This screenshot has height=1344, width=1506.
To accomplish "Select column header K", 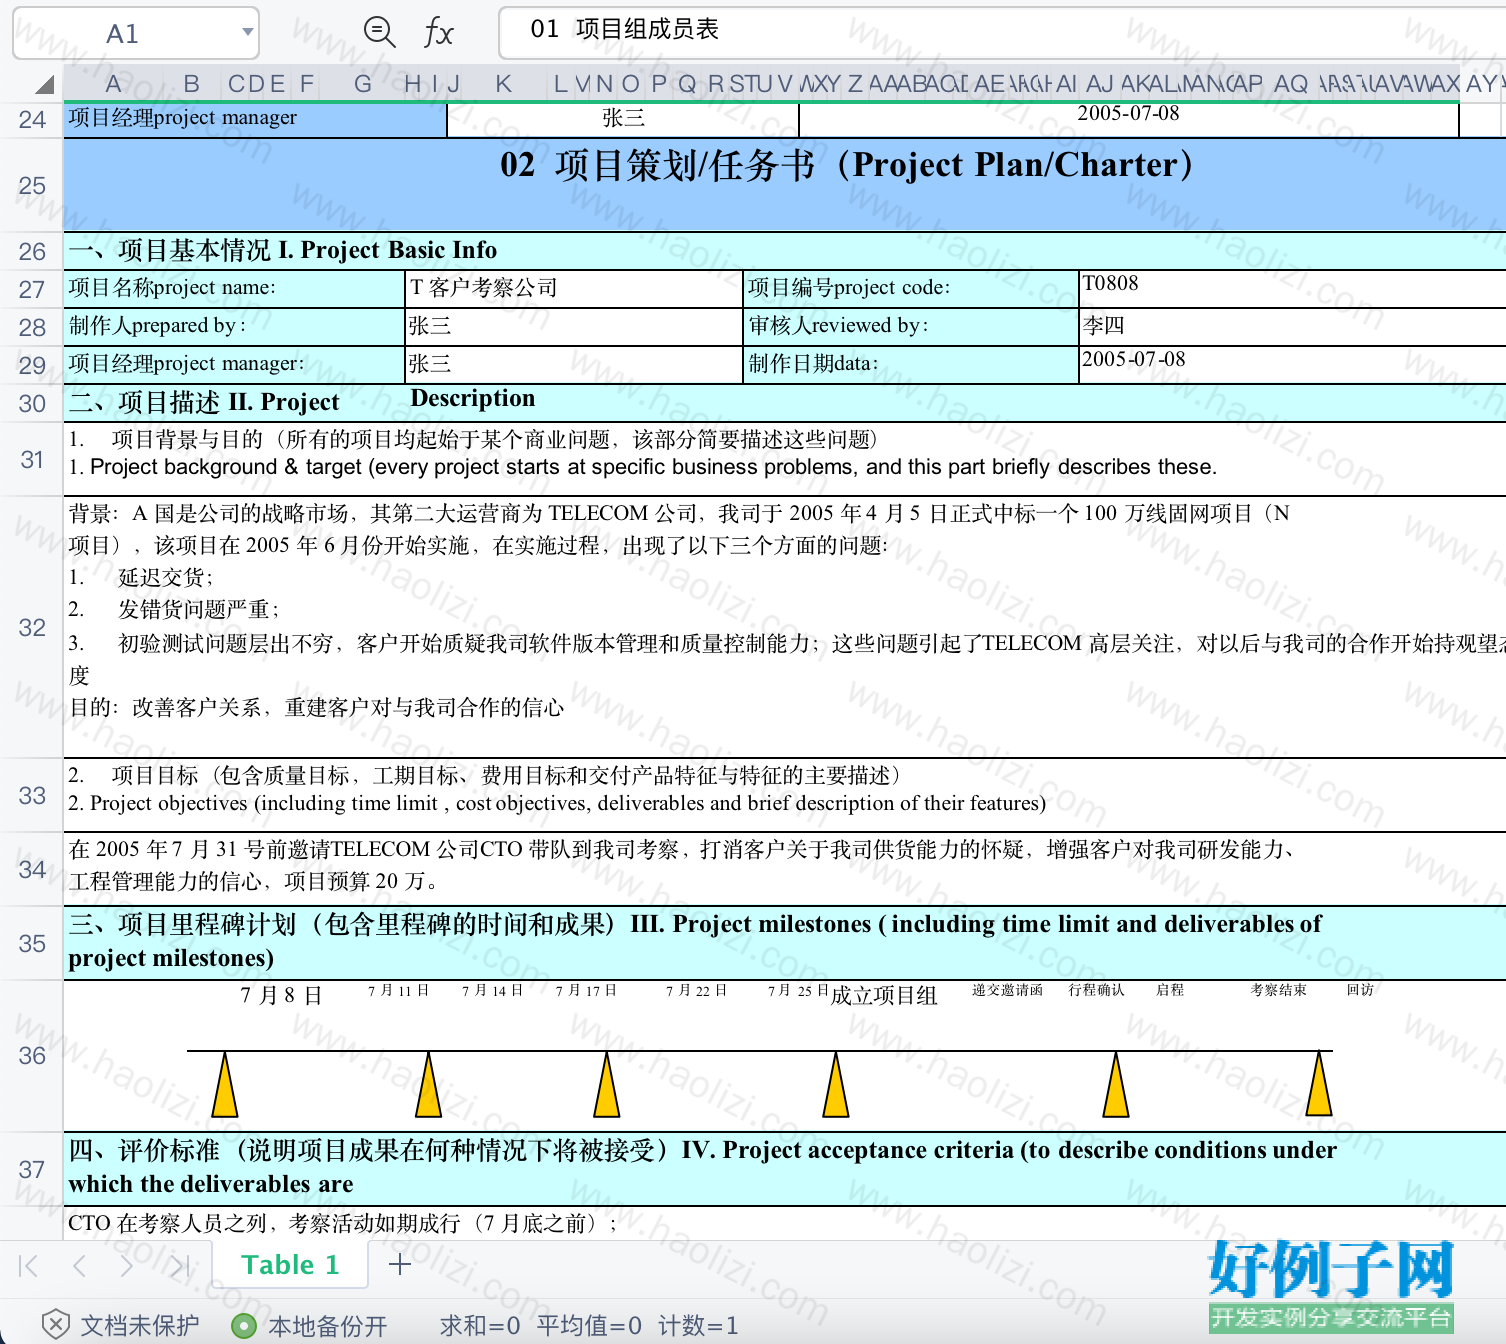I will [x=504, y=84].
